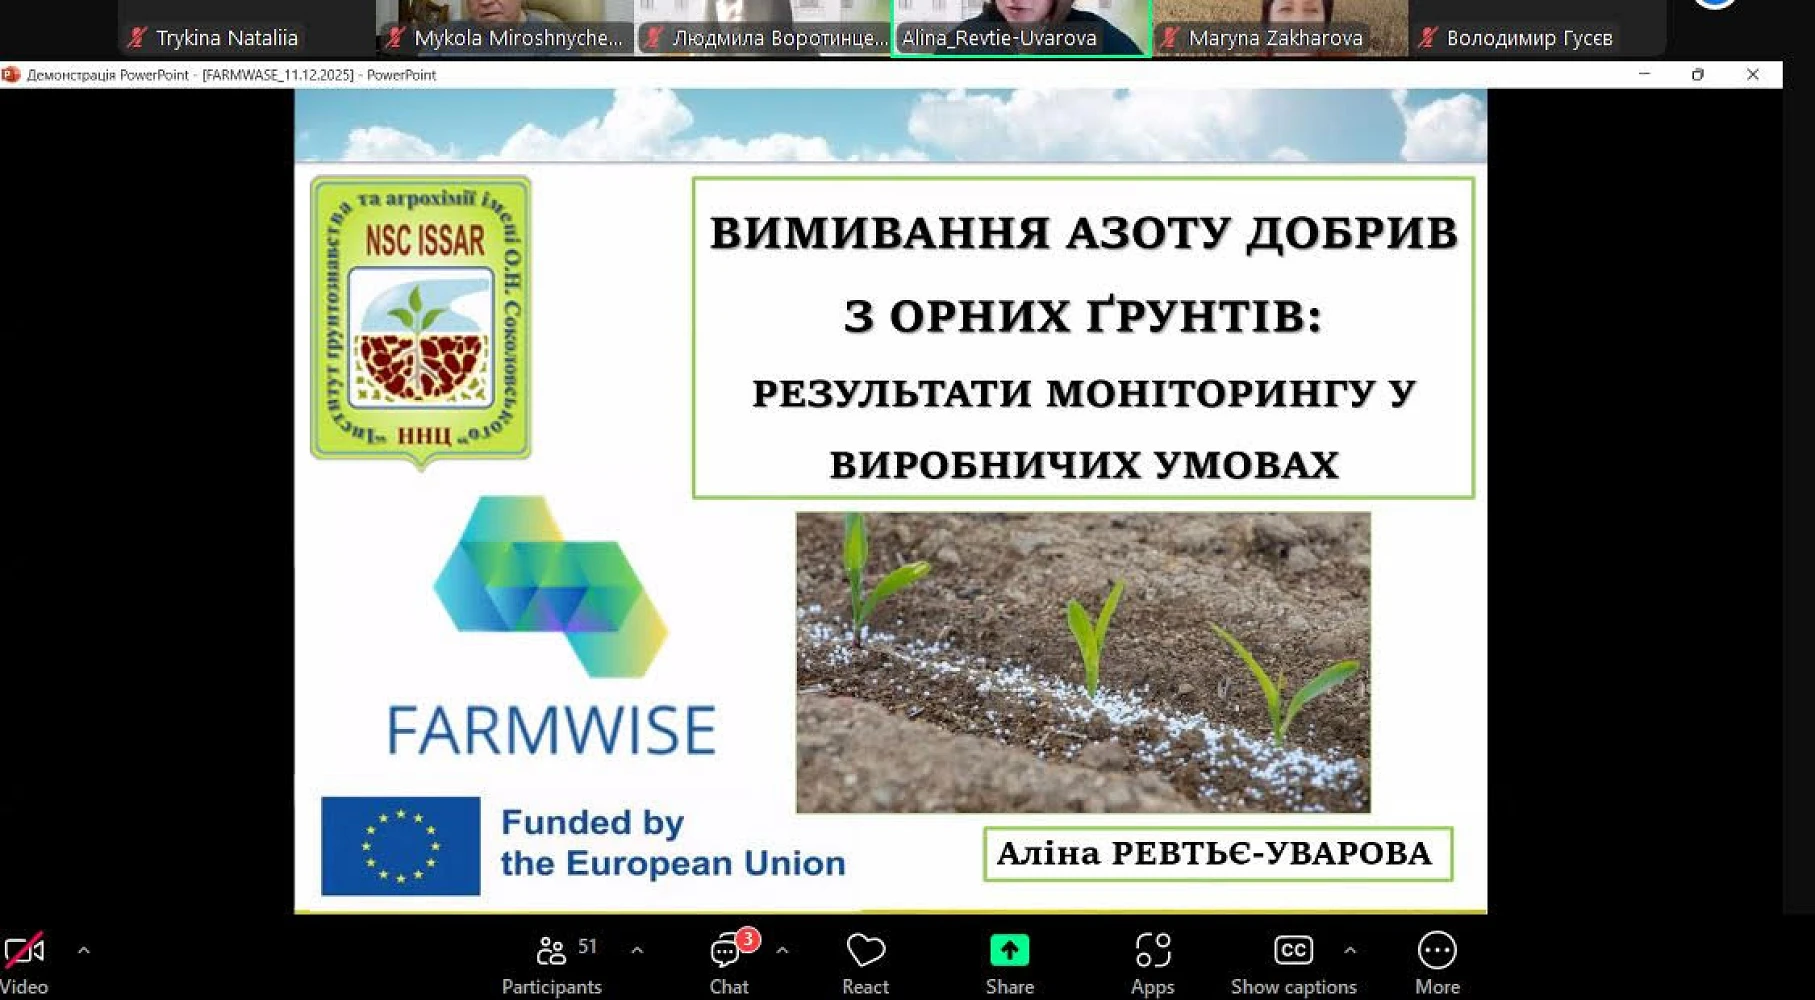The width and height of the screenshot is (1815, 1000).
Task: Select Alina_Revtie-Uvarova video thumbnail
Action: (x=1021, y=27)
